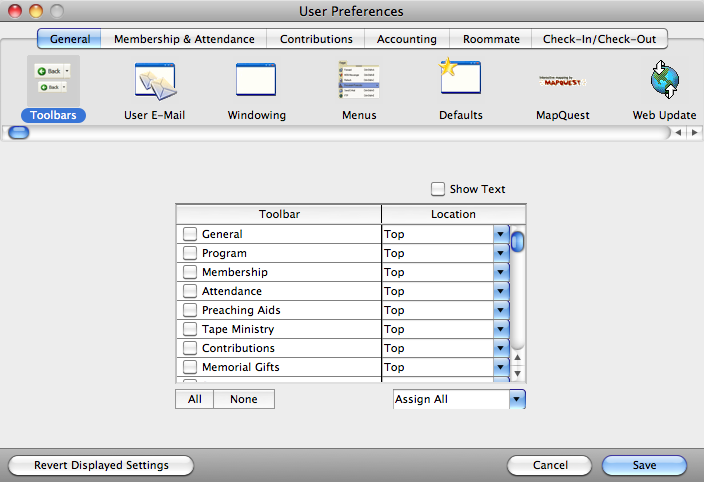
Task: Open the Windowing preferences icon
Action: click(x=256, y=80)
